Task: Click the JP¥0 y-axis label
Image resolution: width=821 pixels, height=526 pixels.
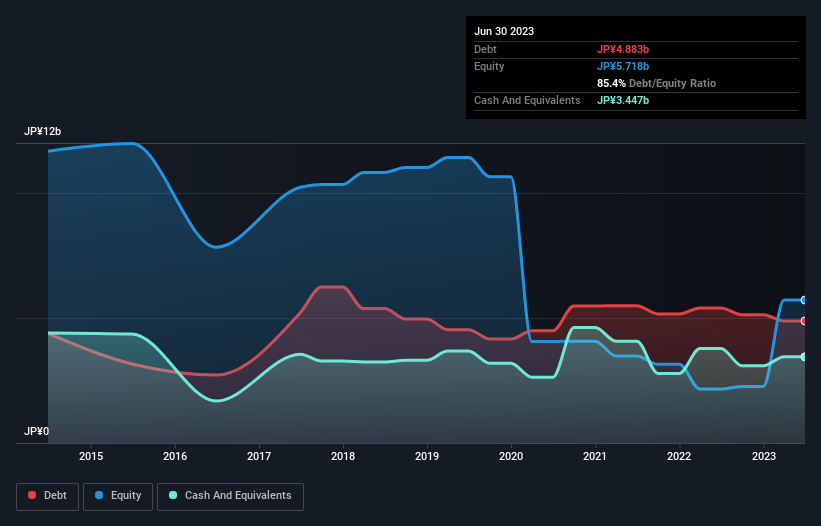Action: click(37, 431)
